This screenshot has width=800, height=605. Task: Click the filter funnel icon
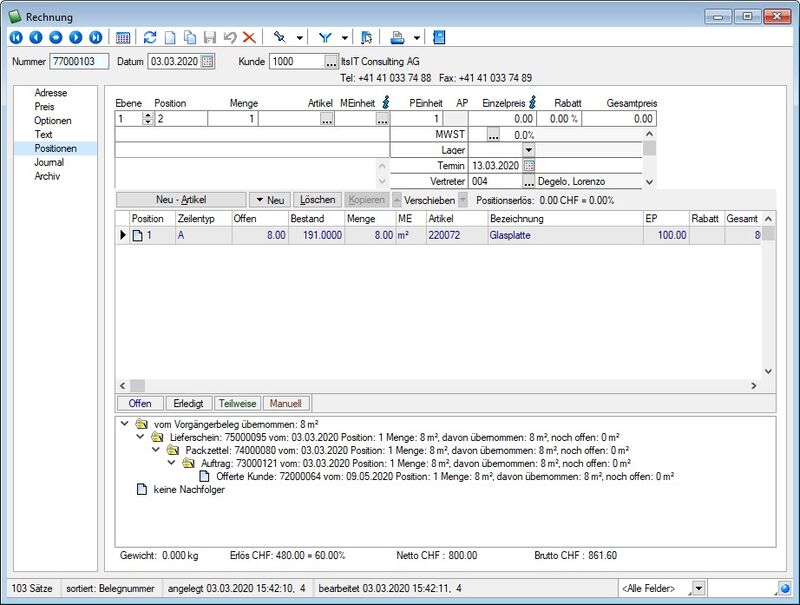pos(325,37)
